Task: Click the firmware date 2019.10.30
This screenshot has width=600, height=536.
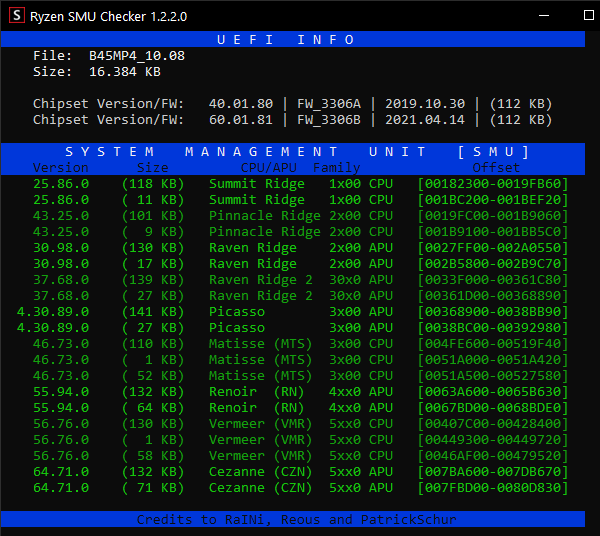Action: pos(425,104)
